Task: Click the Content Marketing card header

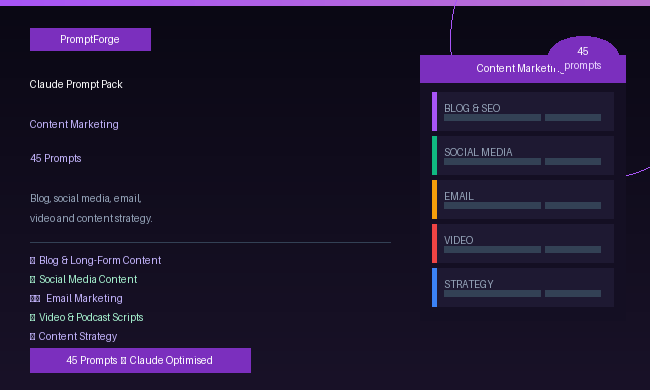Action: coord(523,69)
